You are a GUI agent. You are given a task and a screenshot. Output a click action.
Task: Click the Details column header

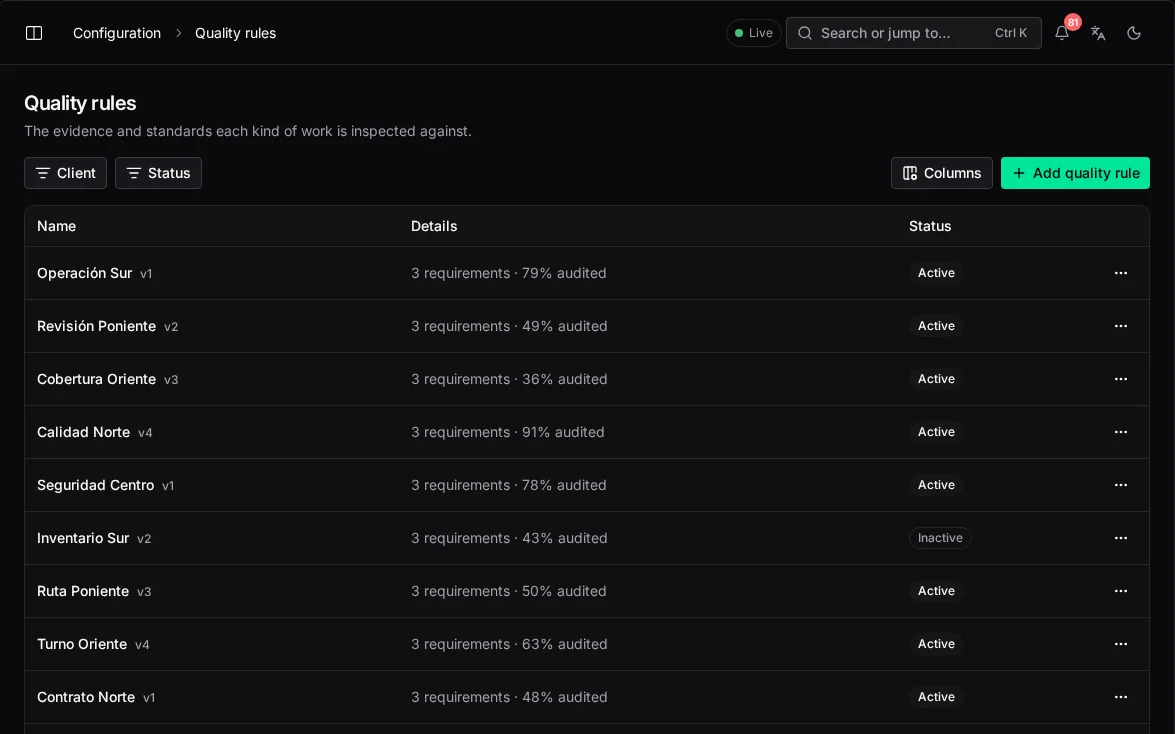[434, 226]
